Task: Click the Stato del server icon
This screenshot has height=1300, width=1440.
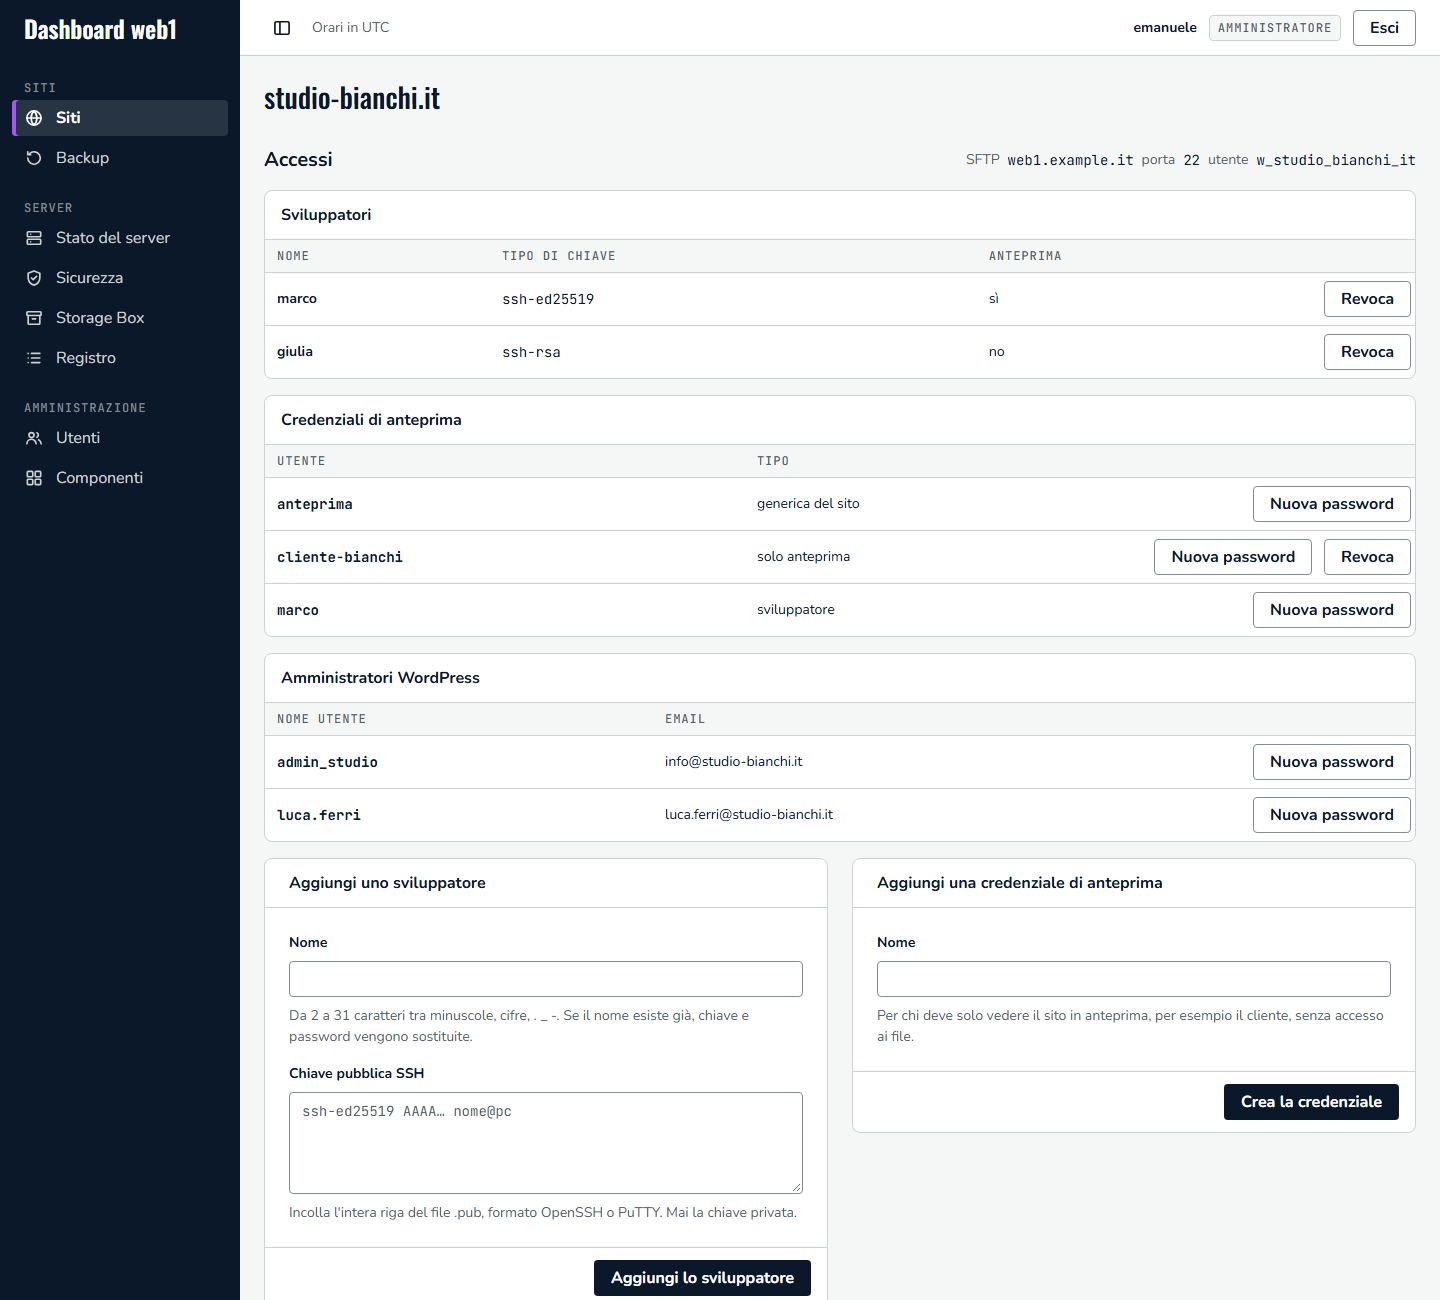Action: click(34, 238)
